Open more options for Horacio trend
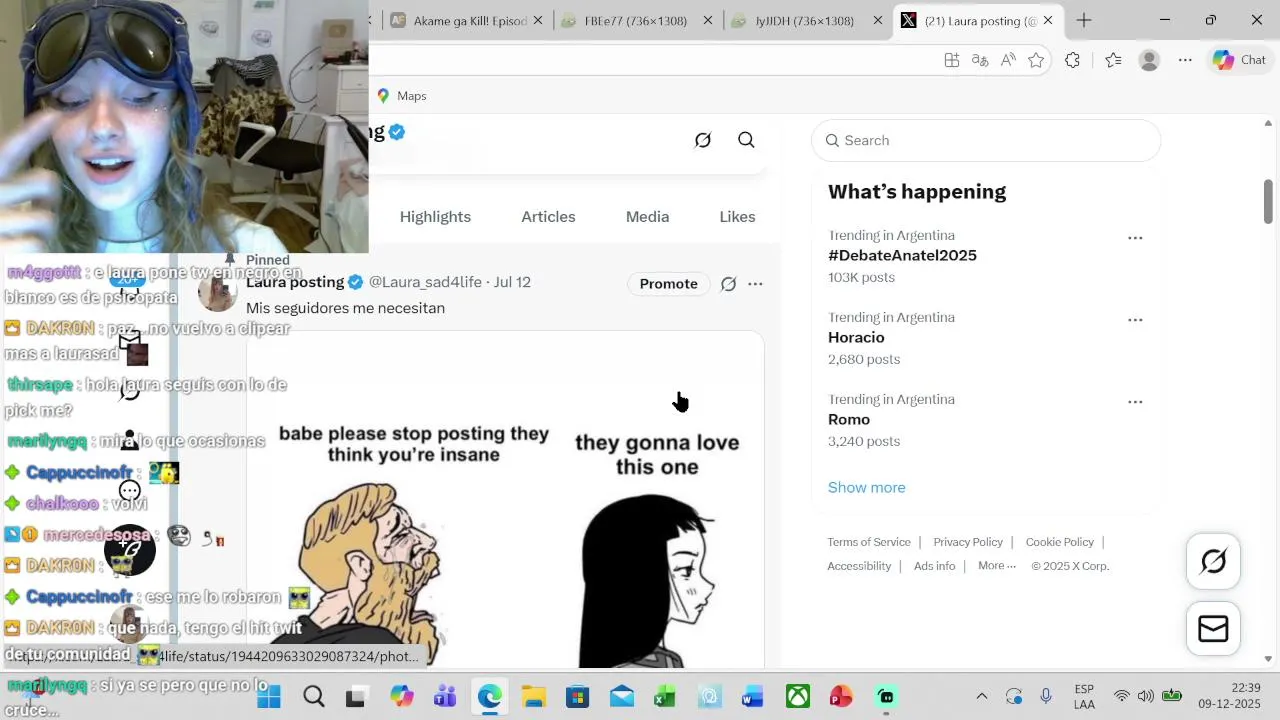 1135,320
